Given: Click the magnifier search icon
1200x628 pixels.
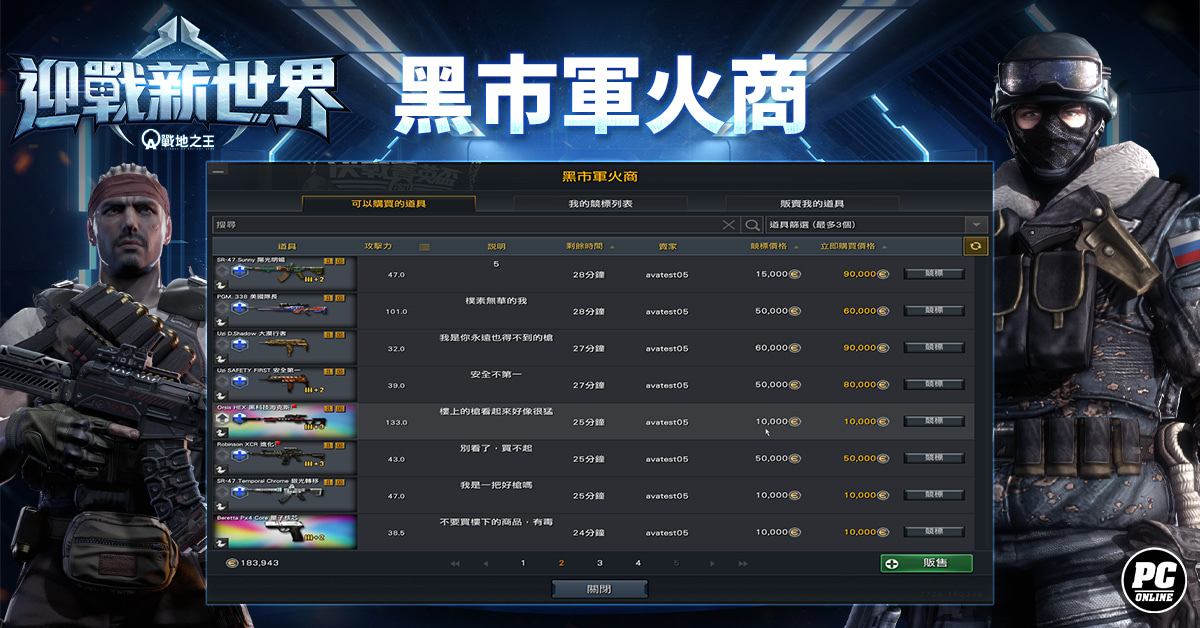Looking at the screenshot, I should pyautogui.click(x=753, y=225).
